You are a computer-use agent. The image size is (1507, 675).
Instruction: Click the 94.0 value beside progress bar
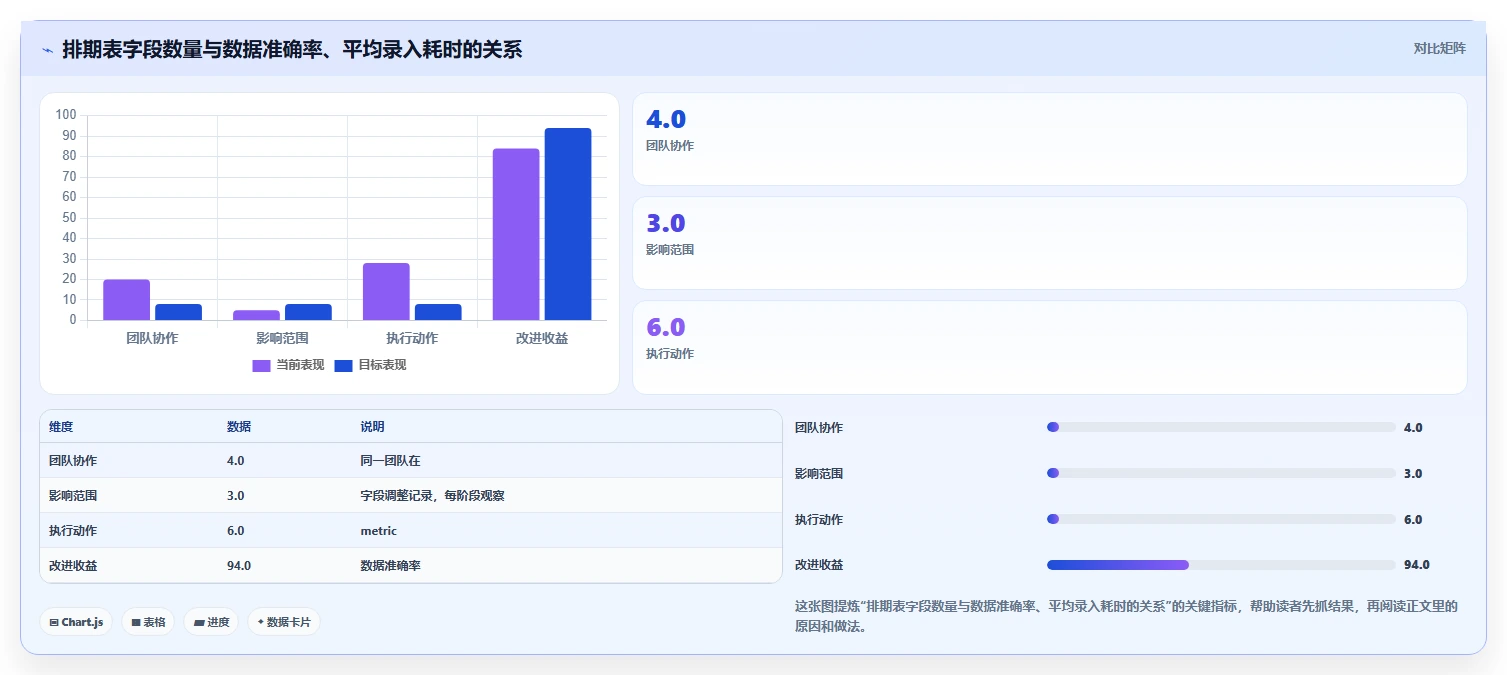click(1417, 565)
